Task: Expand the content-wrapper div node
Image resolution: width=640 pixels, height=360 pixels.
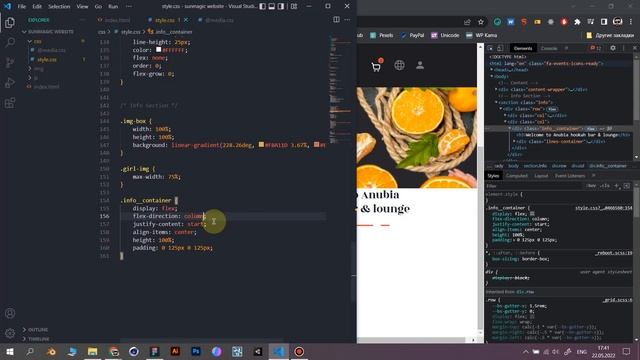Action: click(x=496, y=89)
